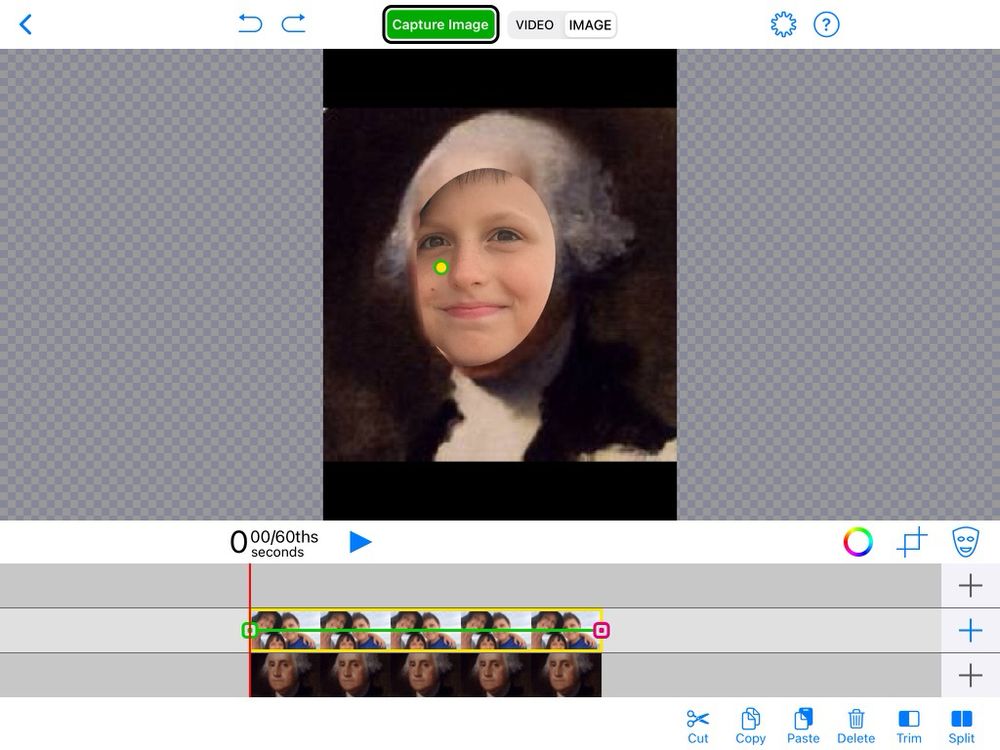Click the 00/60ths seconds time readout
The width and height of the screenshot is (1000, 750).
pos(274,543)
